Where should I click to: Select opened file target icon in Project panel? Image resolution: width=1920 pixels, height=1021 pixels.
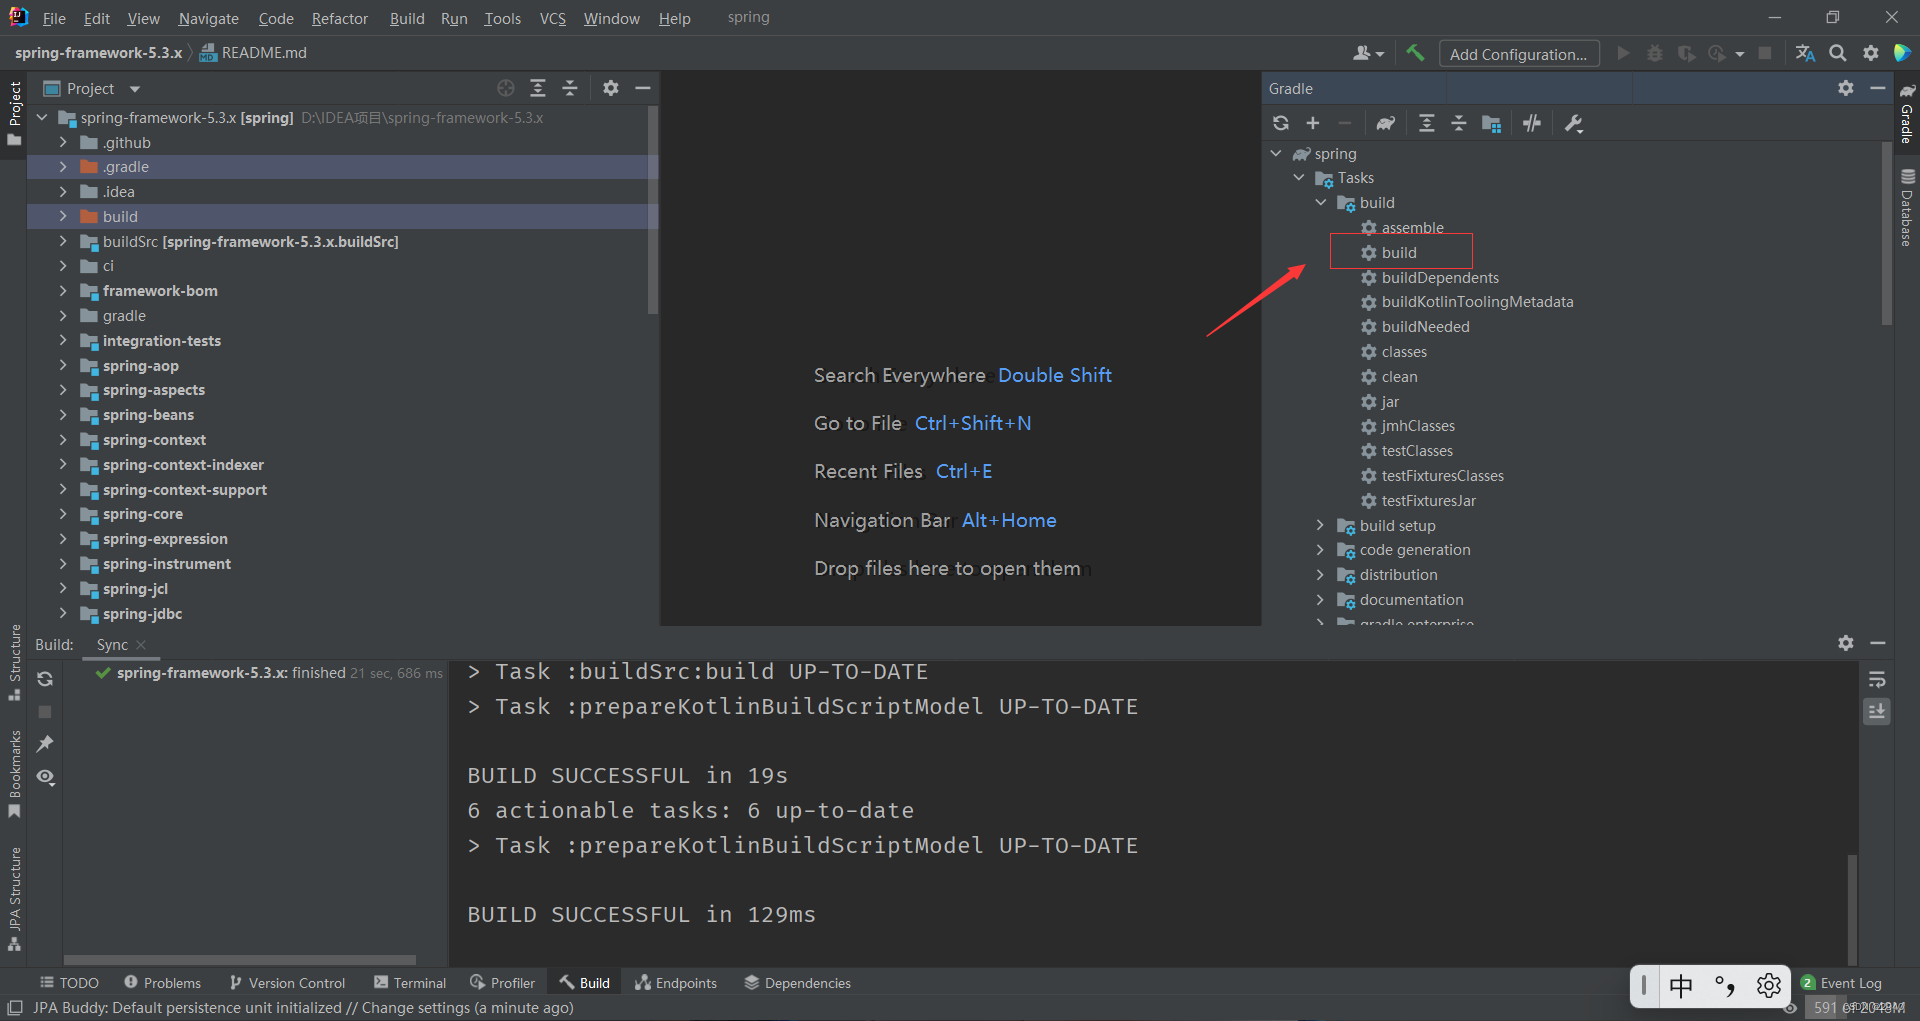click(x=506, y=88)
